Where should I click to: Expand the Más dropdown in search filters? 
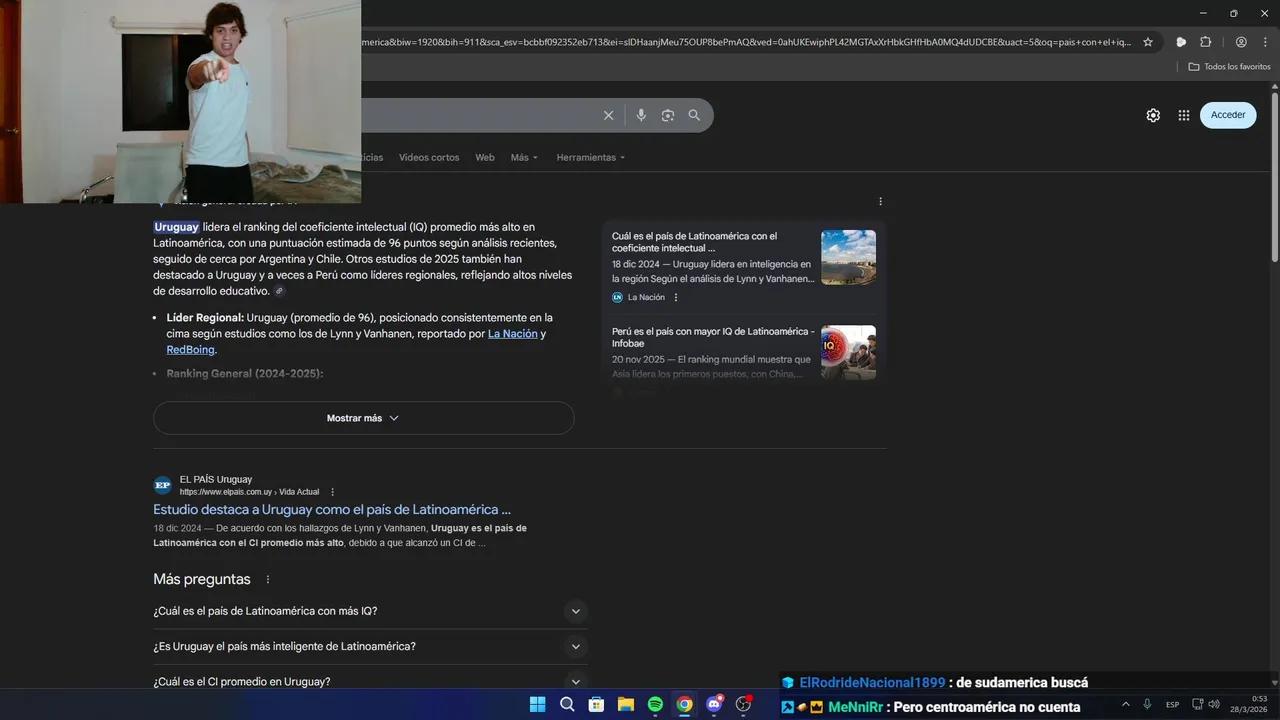523,157
